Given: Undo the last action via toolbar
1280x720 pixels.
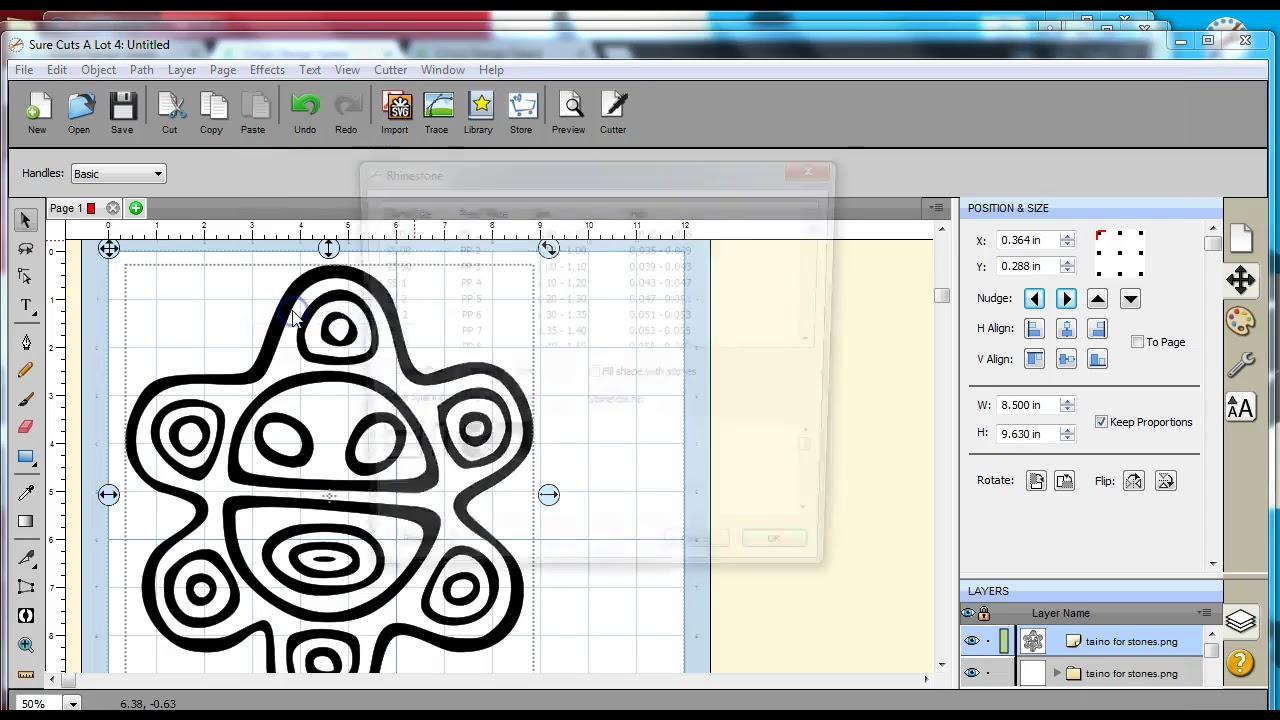Looking at the screenshot, I should coord(305,112).
